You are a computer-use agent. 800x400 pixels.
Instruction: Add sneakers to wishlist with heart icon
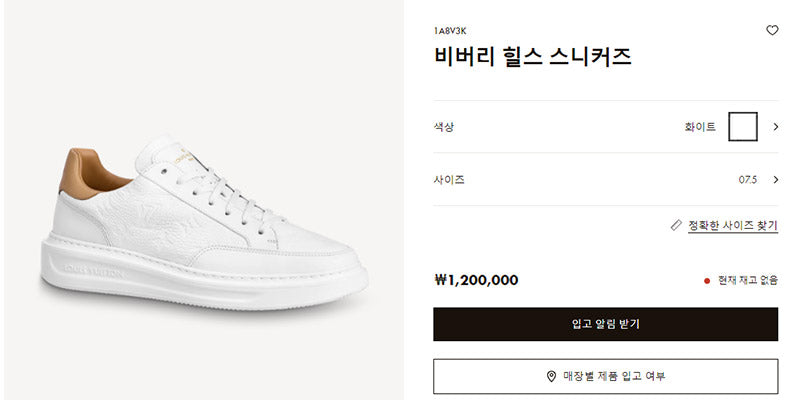point(772,31)
